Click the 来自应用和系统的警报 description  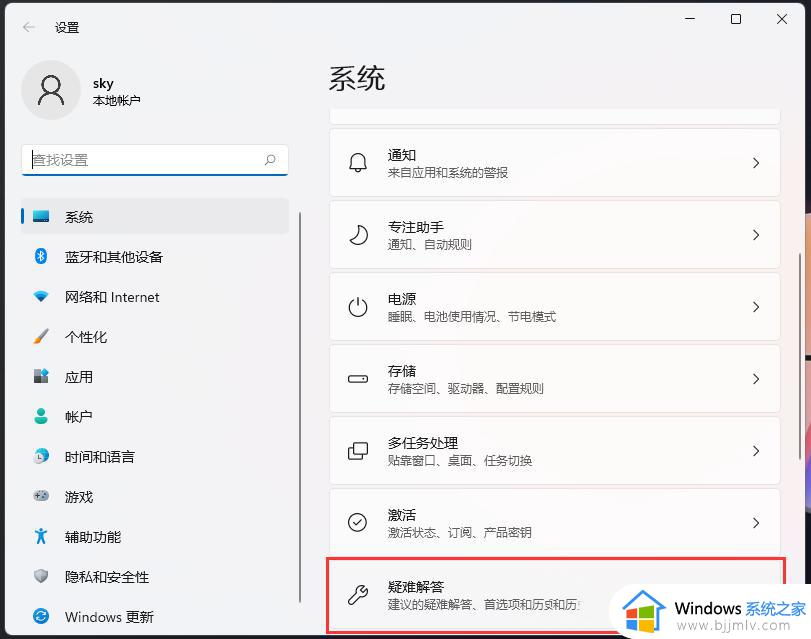tap(448, 172)
